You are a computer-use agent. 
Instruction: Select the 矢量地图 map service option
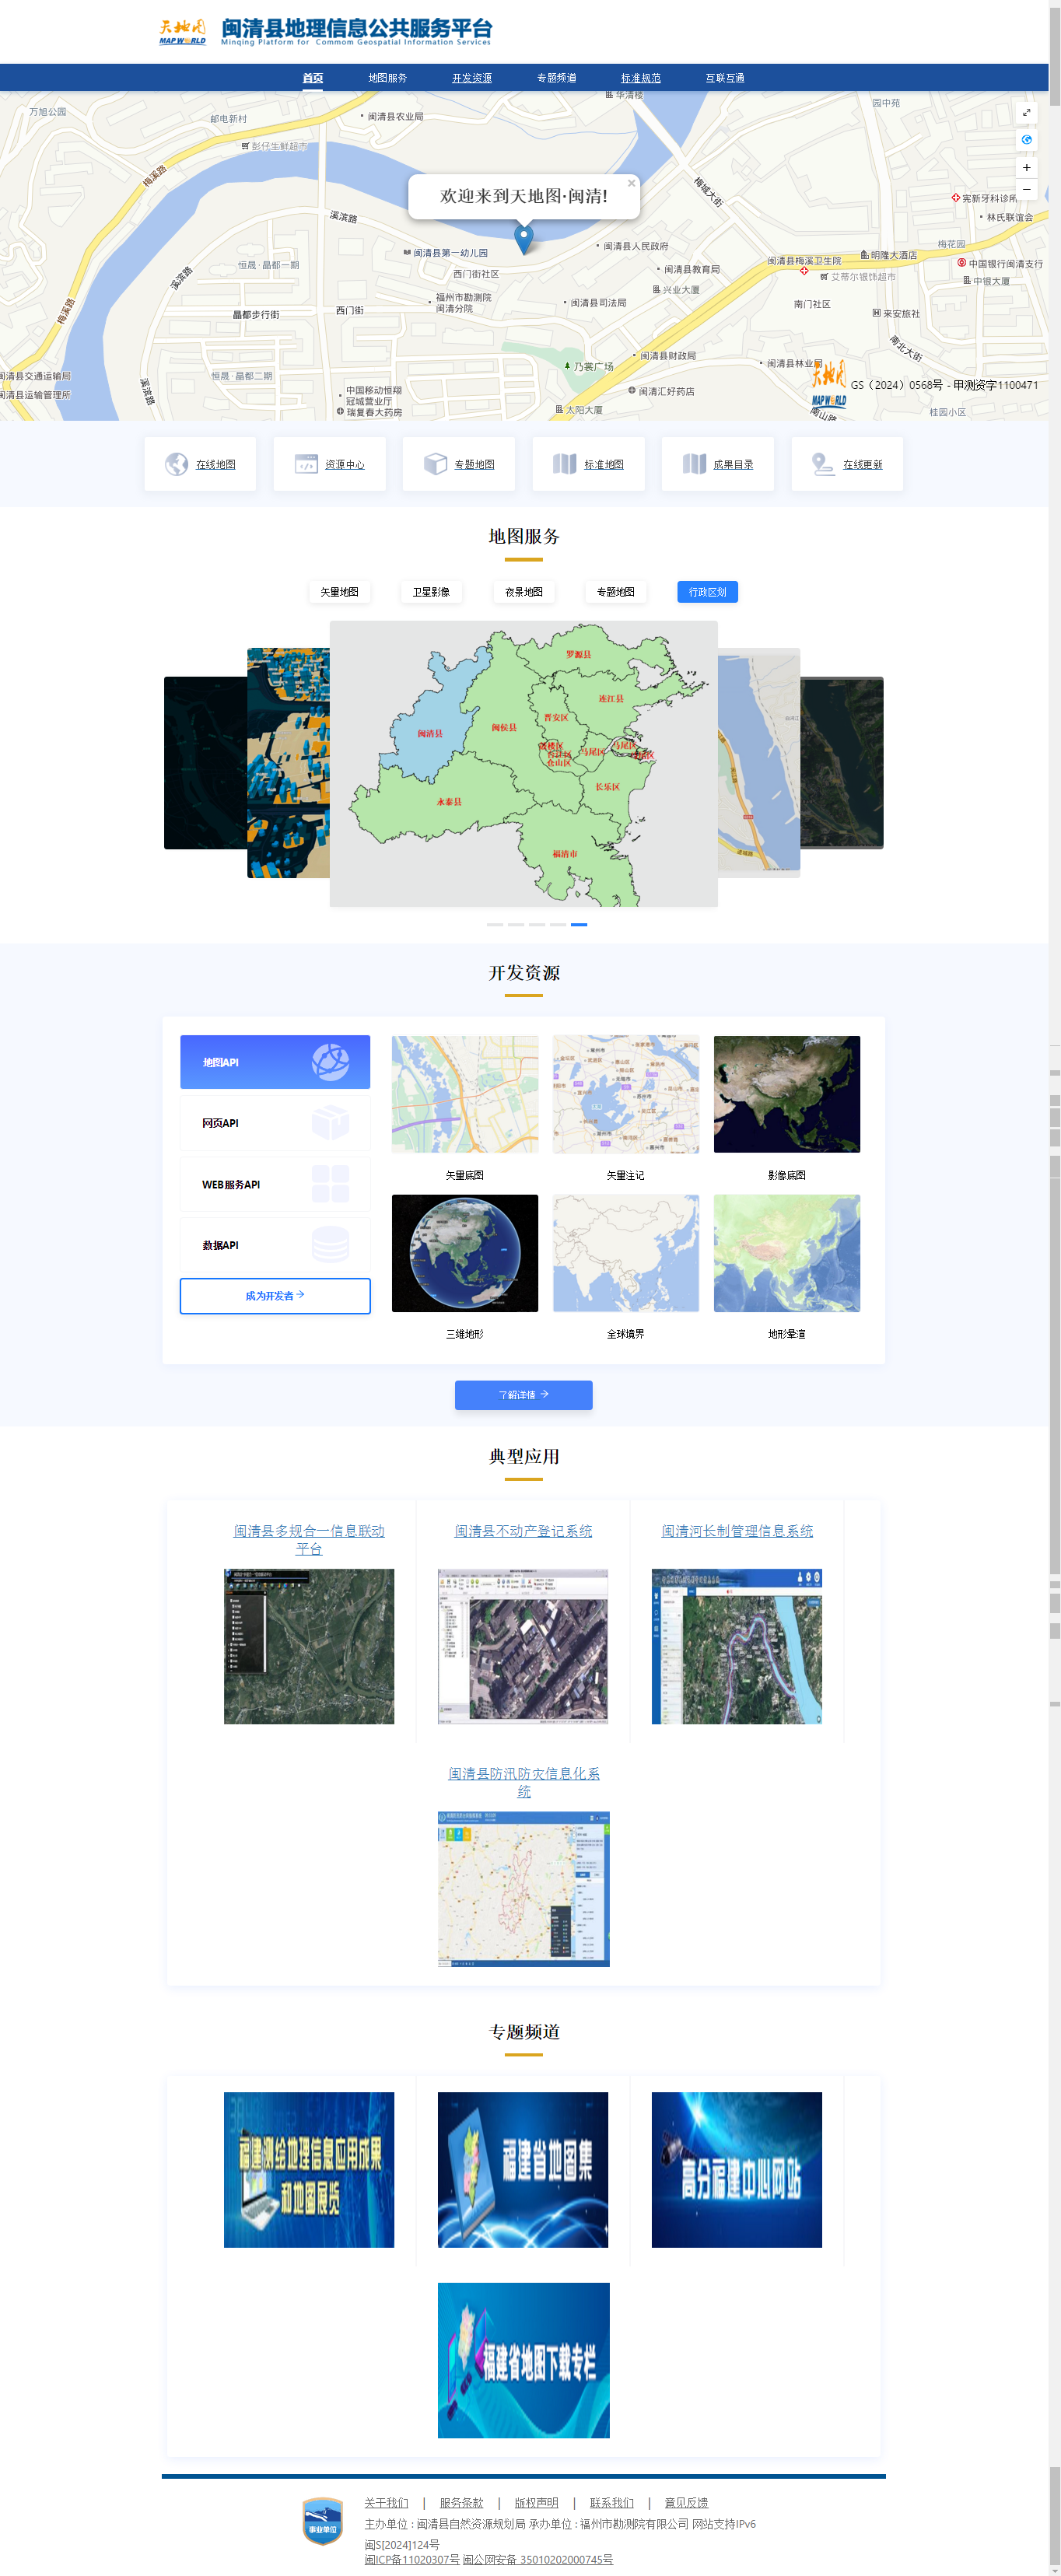[339, 592]
